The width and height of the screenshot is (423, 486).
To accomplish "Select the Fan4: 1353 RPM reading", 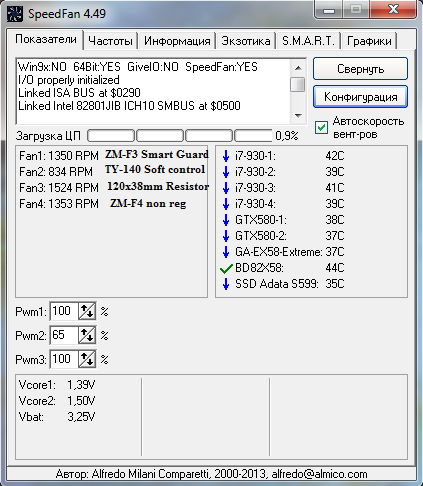I will [x=59, y=204].
